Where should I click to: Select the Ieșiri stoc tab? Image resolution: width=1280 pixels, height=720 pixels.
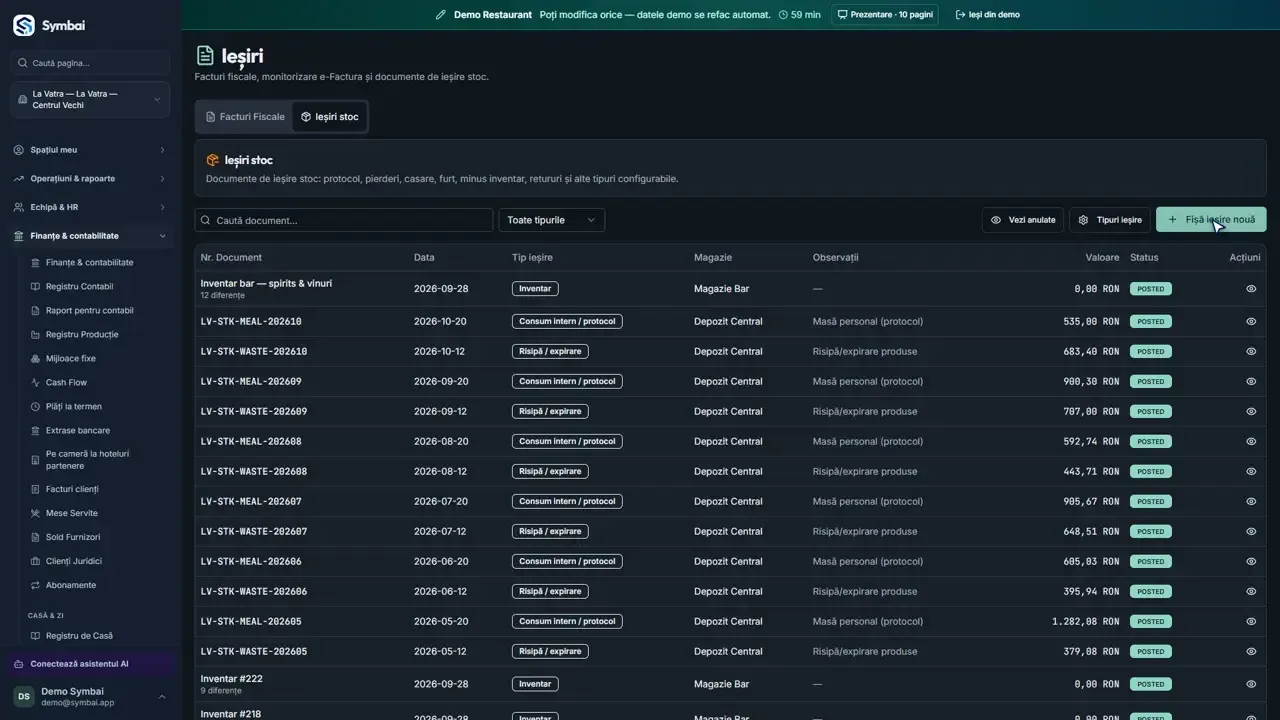(330, 117)
